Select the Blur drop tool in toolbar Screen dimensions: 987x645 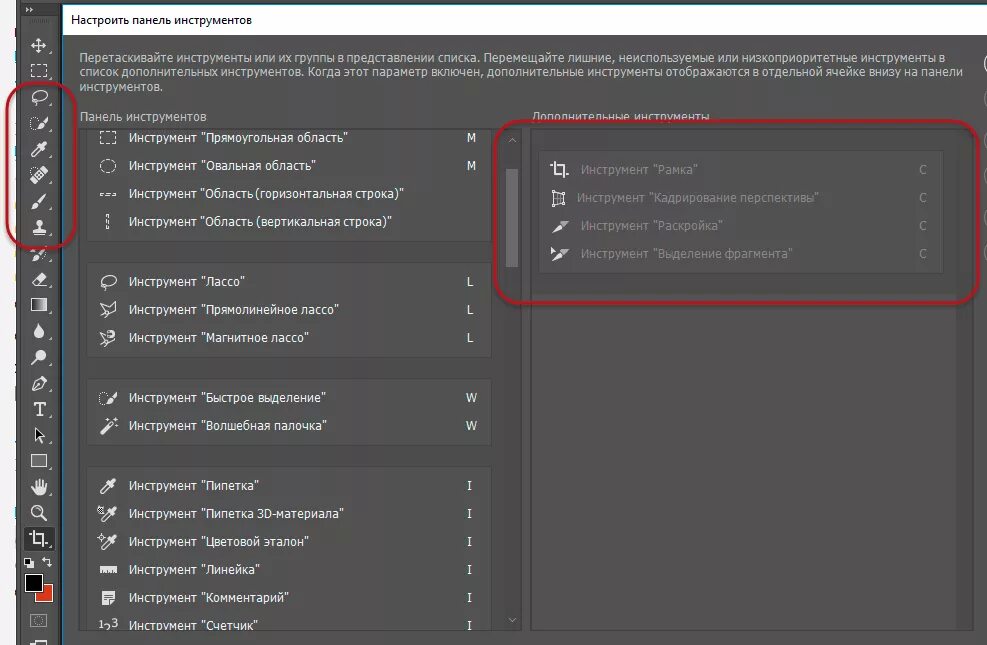pos(39,332)
